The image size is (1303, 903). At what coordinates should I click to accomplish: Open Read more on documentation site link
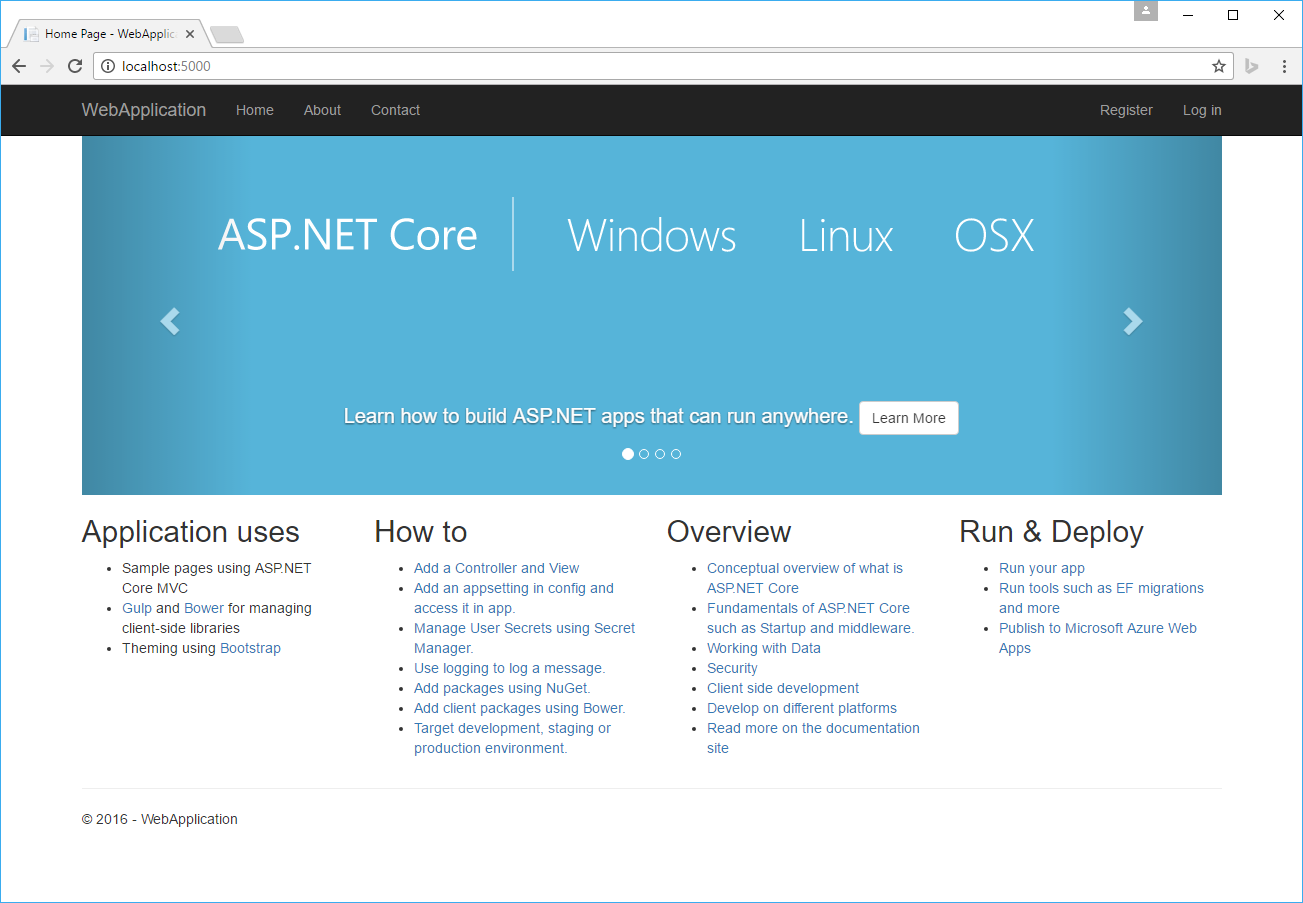click(x=813, y=738)
